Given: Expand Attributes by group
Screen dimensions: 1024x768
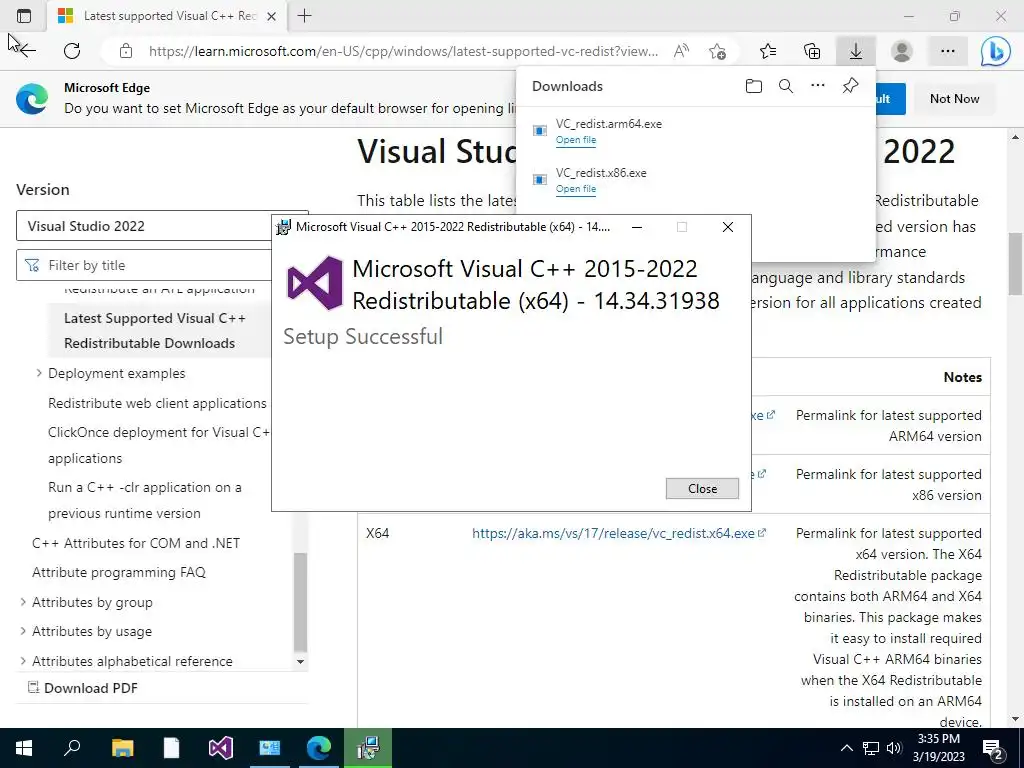Looking at the screenshot, I should 24,601.
